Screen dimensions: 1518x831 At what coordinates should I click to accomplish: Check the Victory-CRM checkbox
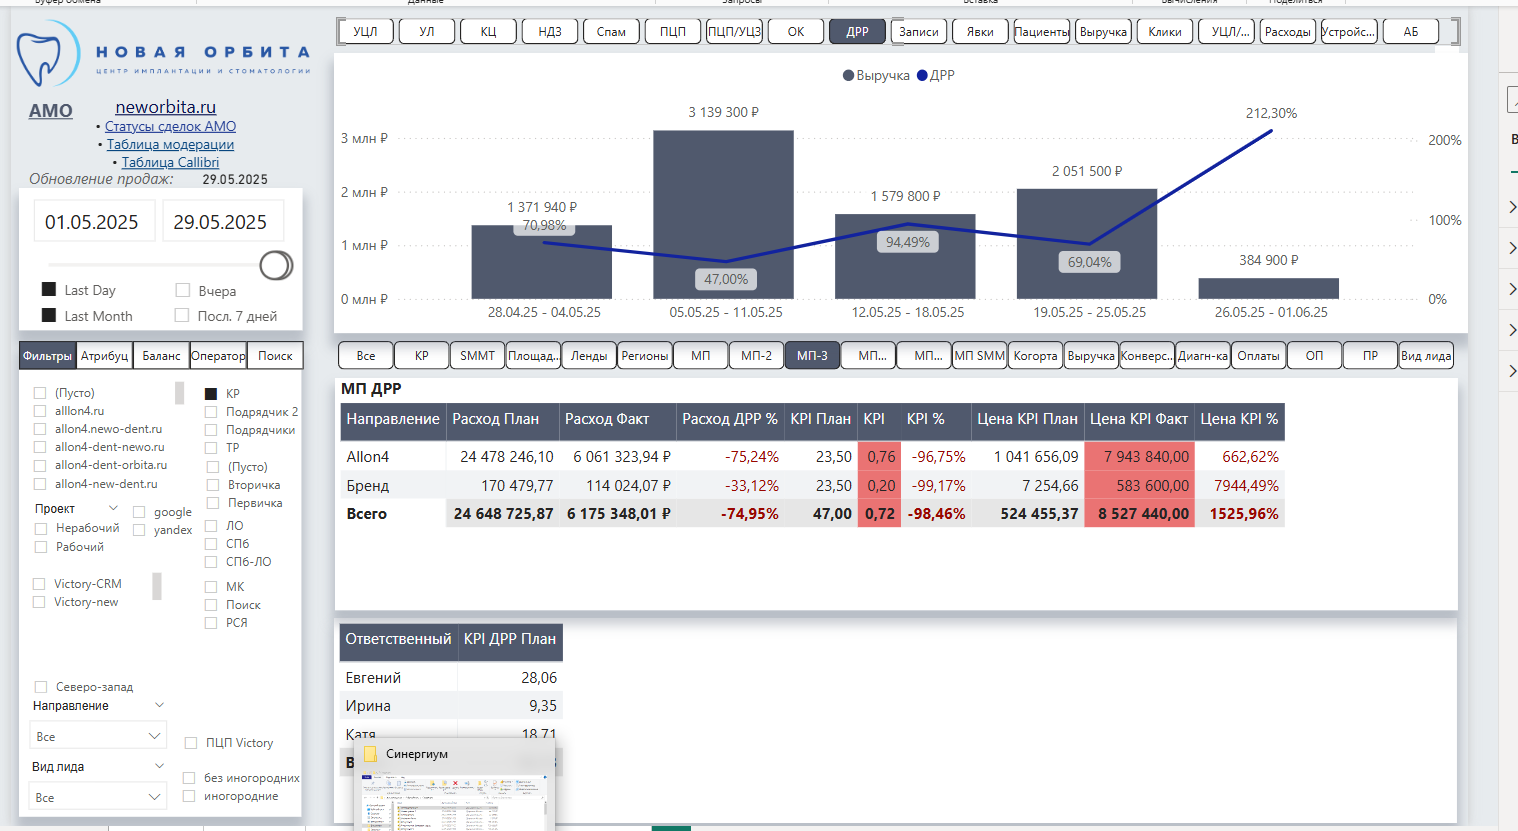(39, 584)
